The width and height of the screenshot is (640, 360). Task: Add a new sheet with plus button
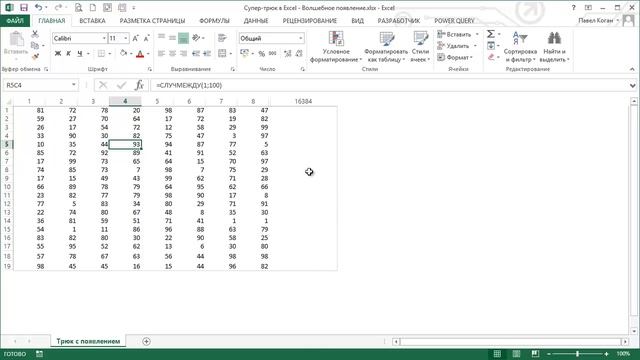tap(146, 341)
